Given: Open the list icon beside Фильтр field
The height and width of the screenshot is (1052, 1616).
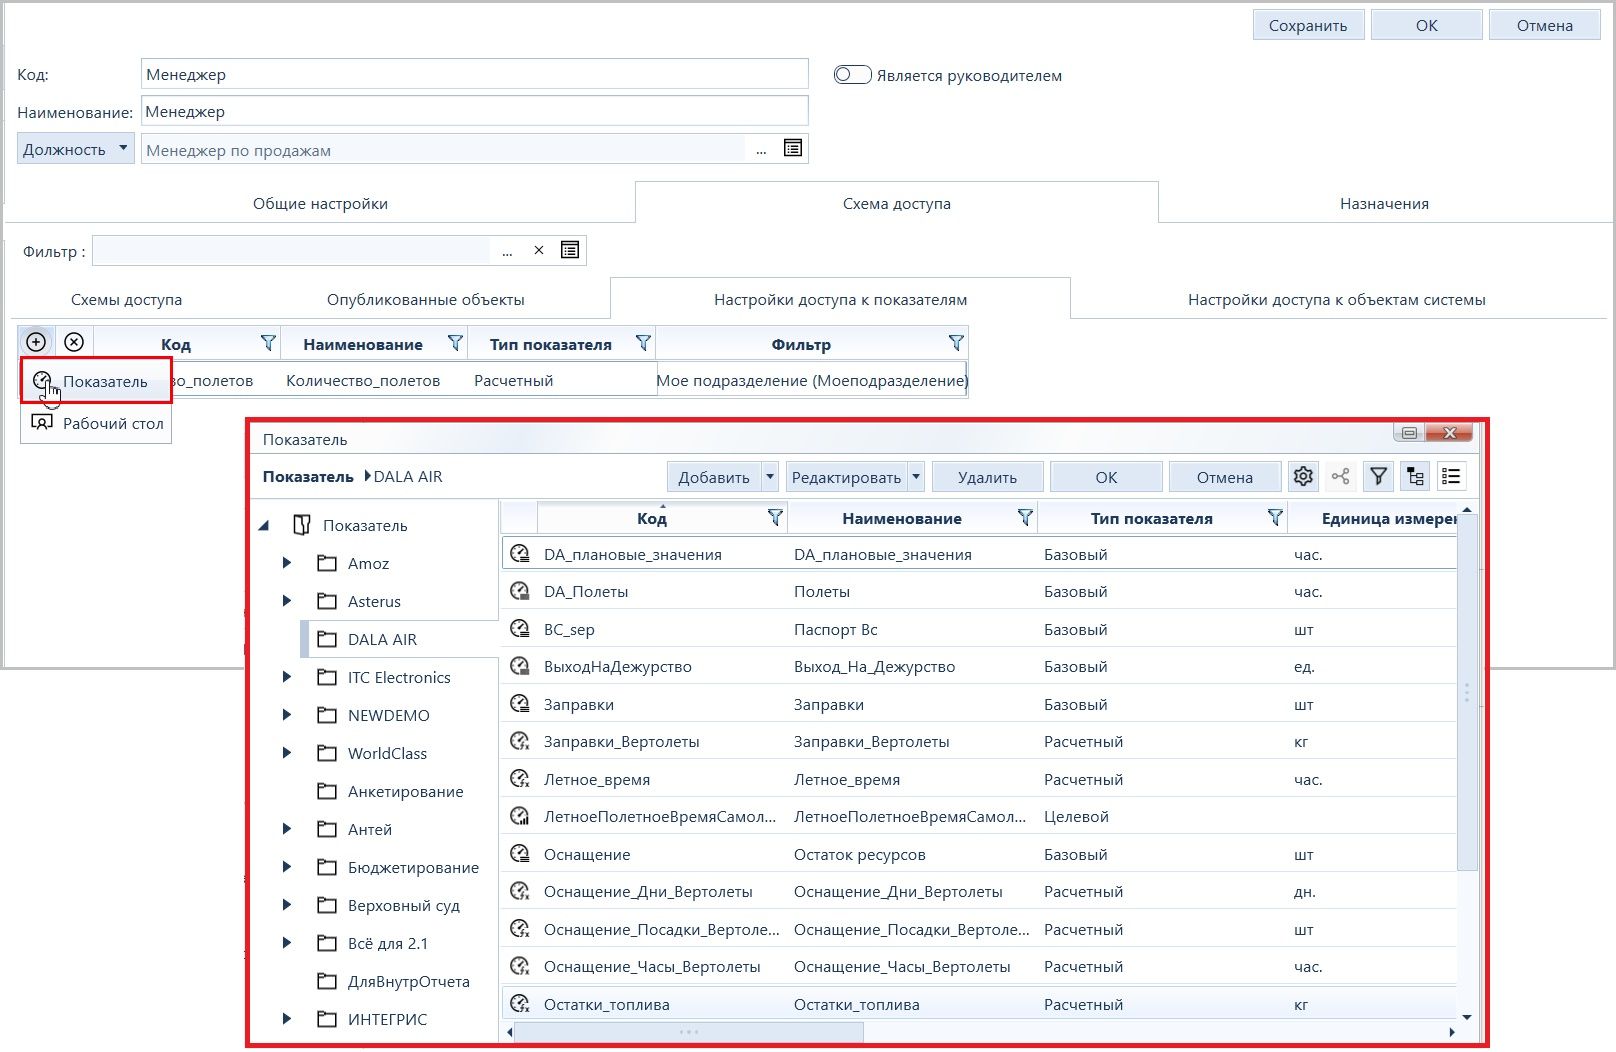Looking at the screenshot, I should pos(570,250).
